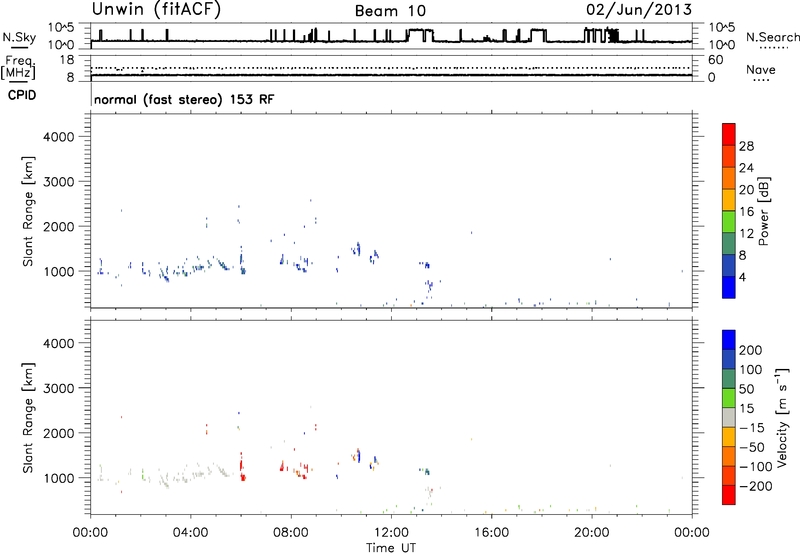Click the "Freq. [MHz]" axis label
Image resolution: width=800 pixels, height=554 pixels.
click(19, 68)
